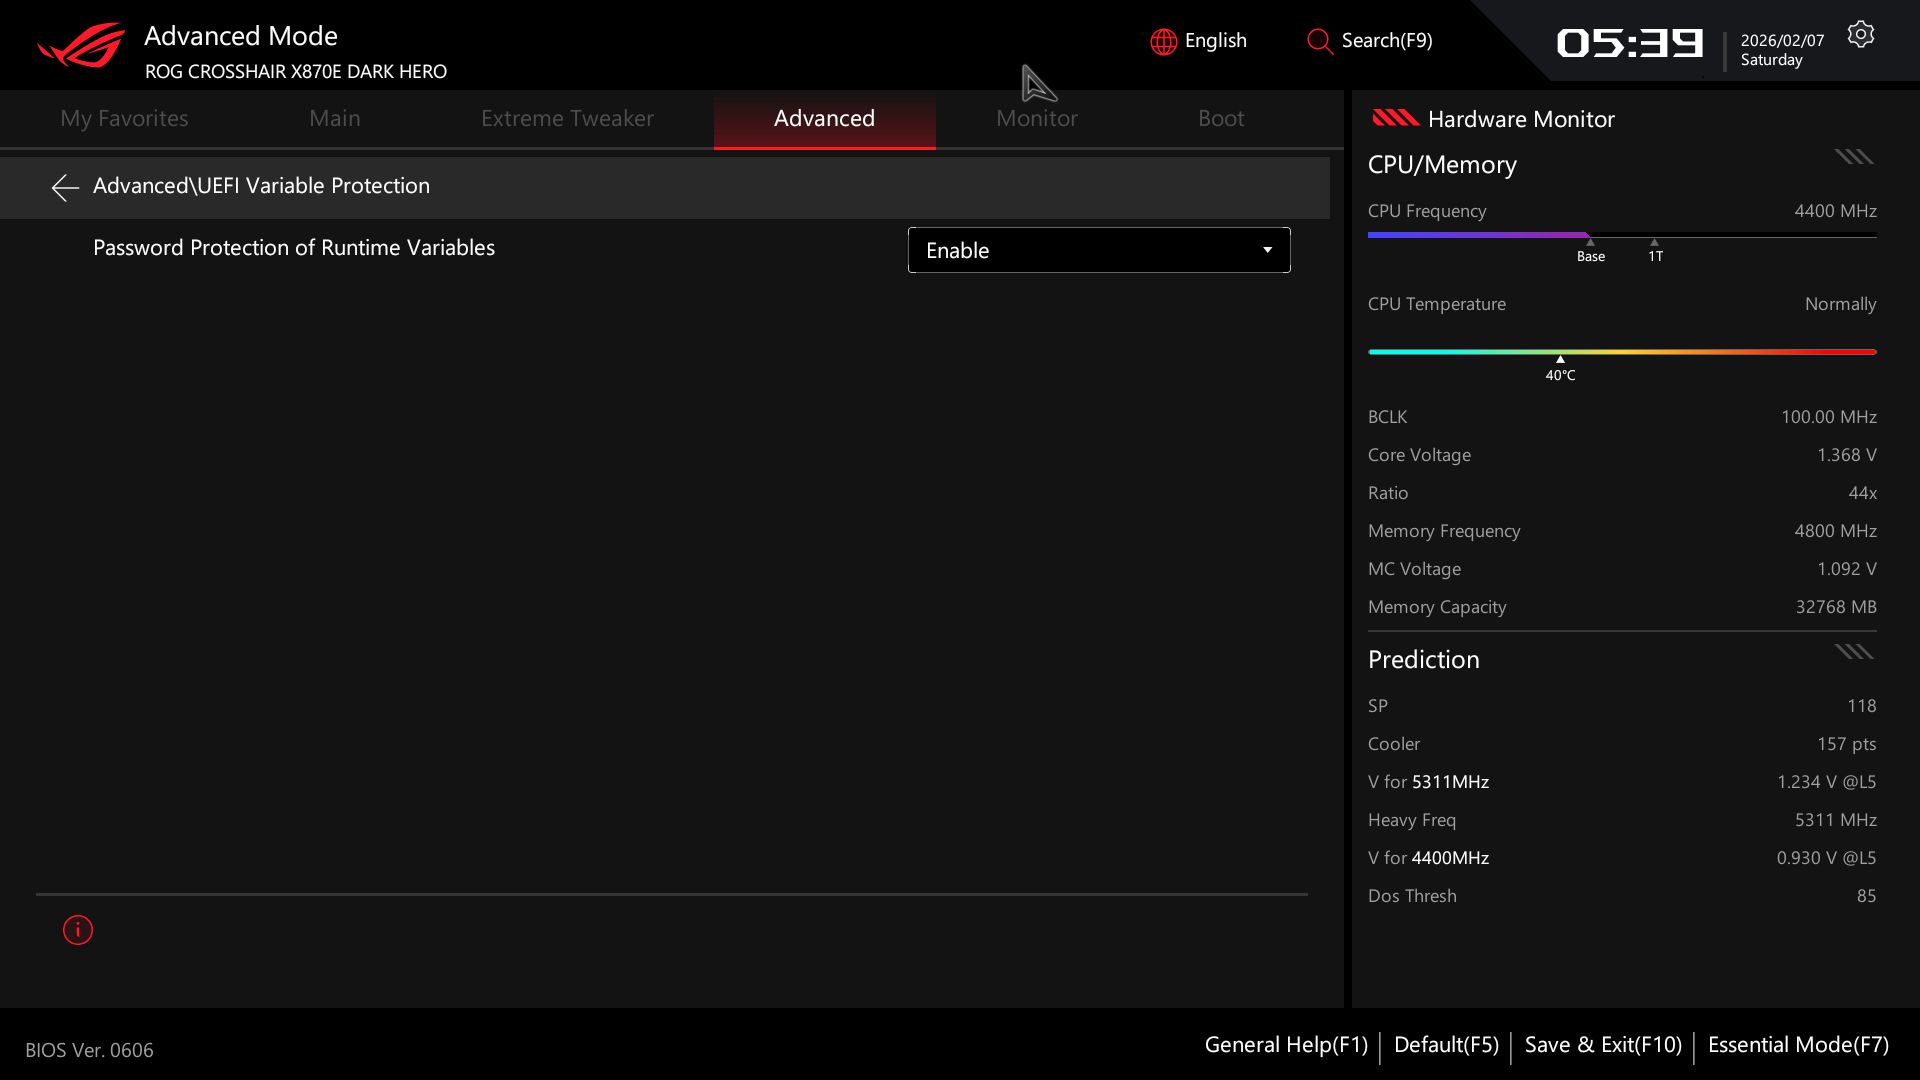Click the language globe icon
The height and width of the screenshot is (1080, 1920).
pos(1163,42)
